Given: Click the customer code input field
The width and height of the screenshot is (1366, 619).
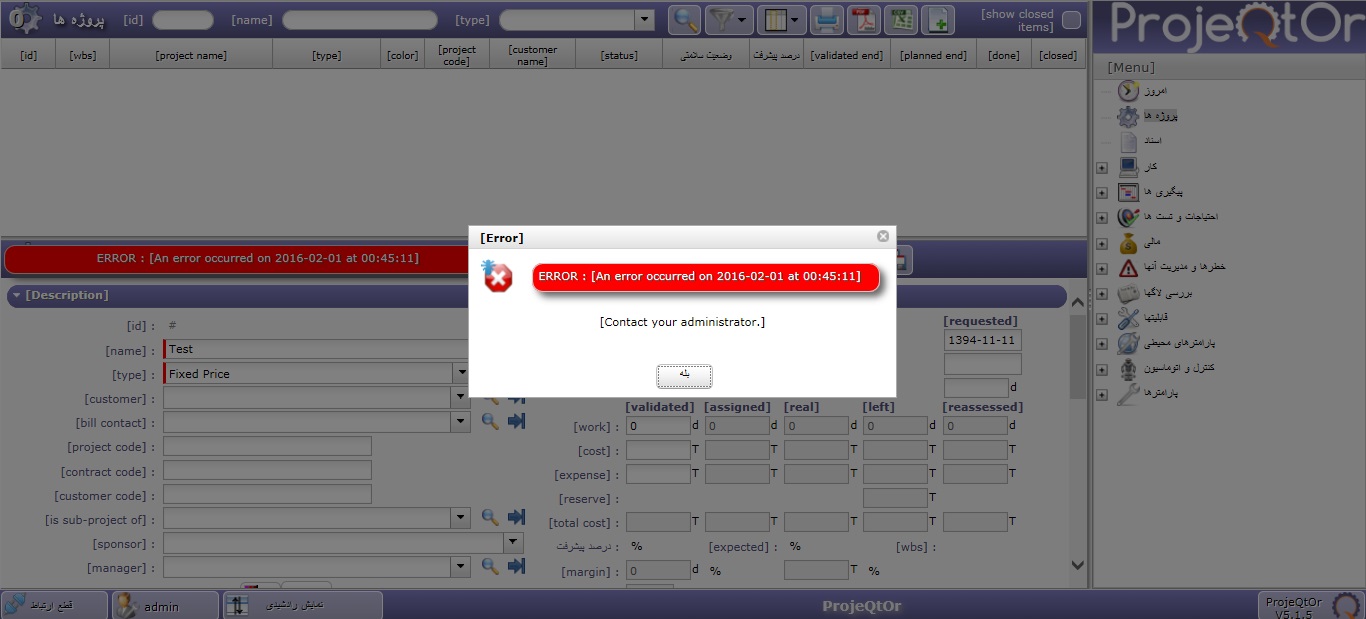Looking at the screenshot, I should tap(267, 494).
